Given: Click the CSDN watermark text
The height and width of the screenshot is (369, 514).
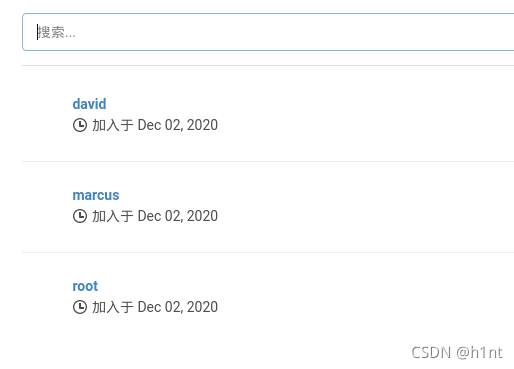Looking at the screenshot, I should pos(431,353).
